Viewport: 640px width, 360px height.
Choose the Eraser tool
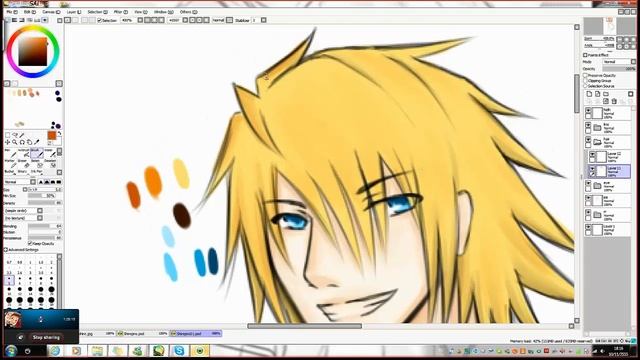[x=24, y=163]
